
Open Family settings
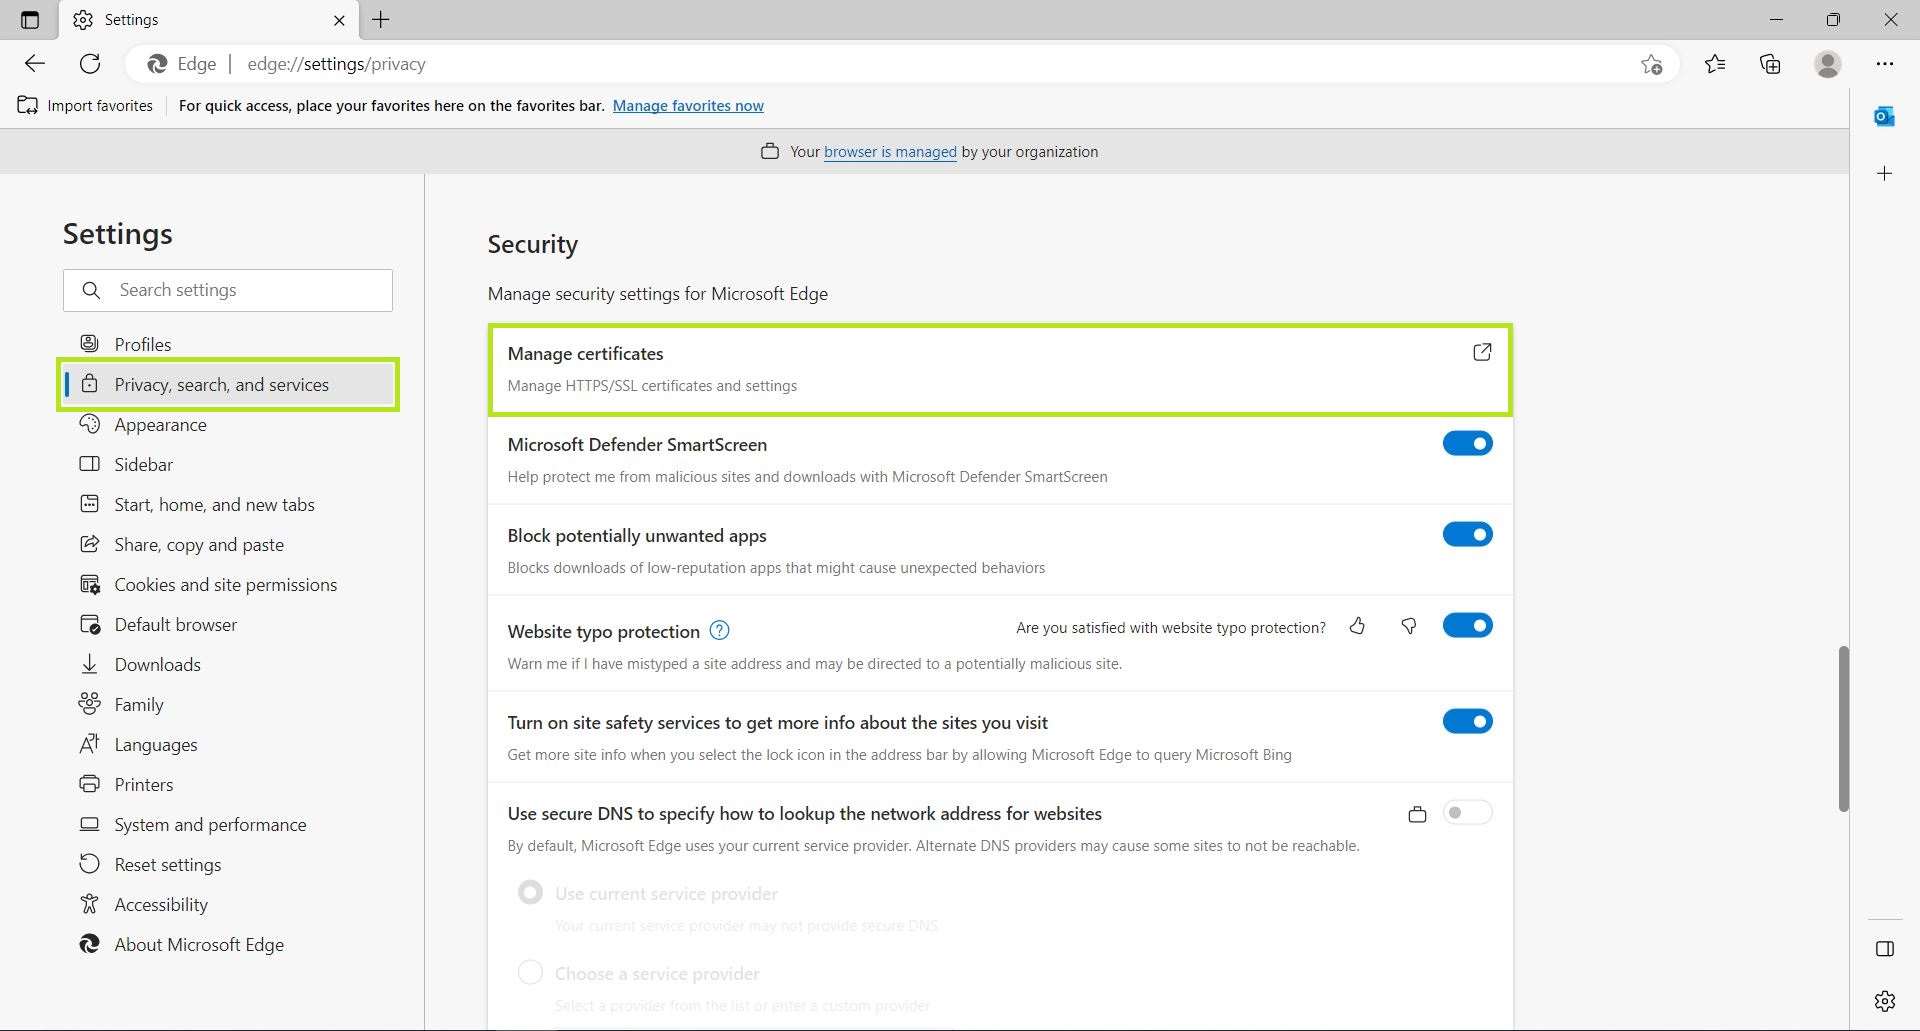coord(228,704)
